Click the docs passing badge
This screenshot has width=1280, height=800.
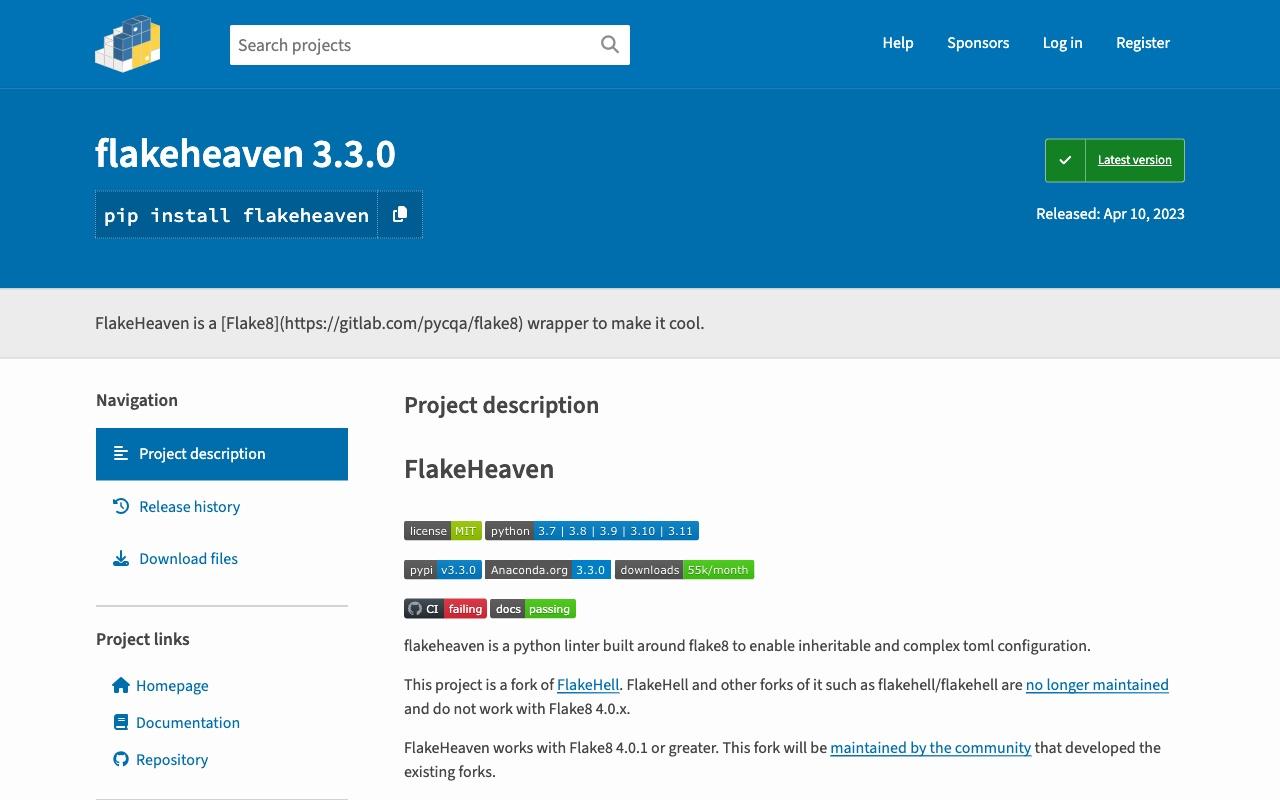[x=533, y=608]
